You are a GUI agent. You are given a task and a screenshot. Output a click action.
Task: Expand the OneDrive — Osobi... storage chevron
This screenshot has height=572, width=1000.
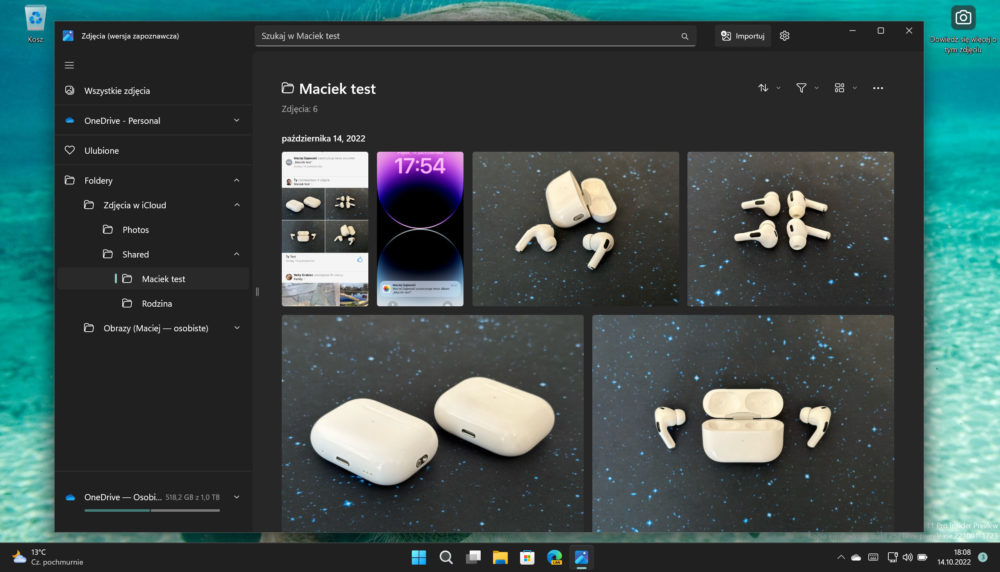coord(237,497)
